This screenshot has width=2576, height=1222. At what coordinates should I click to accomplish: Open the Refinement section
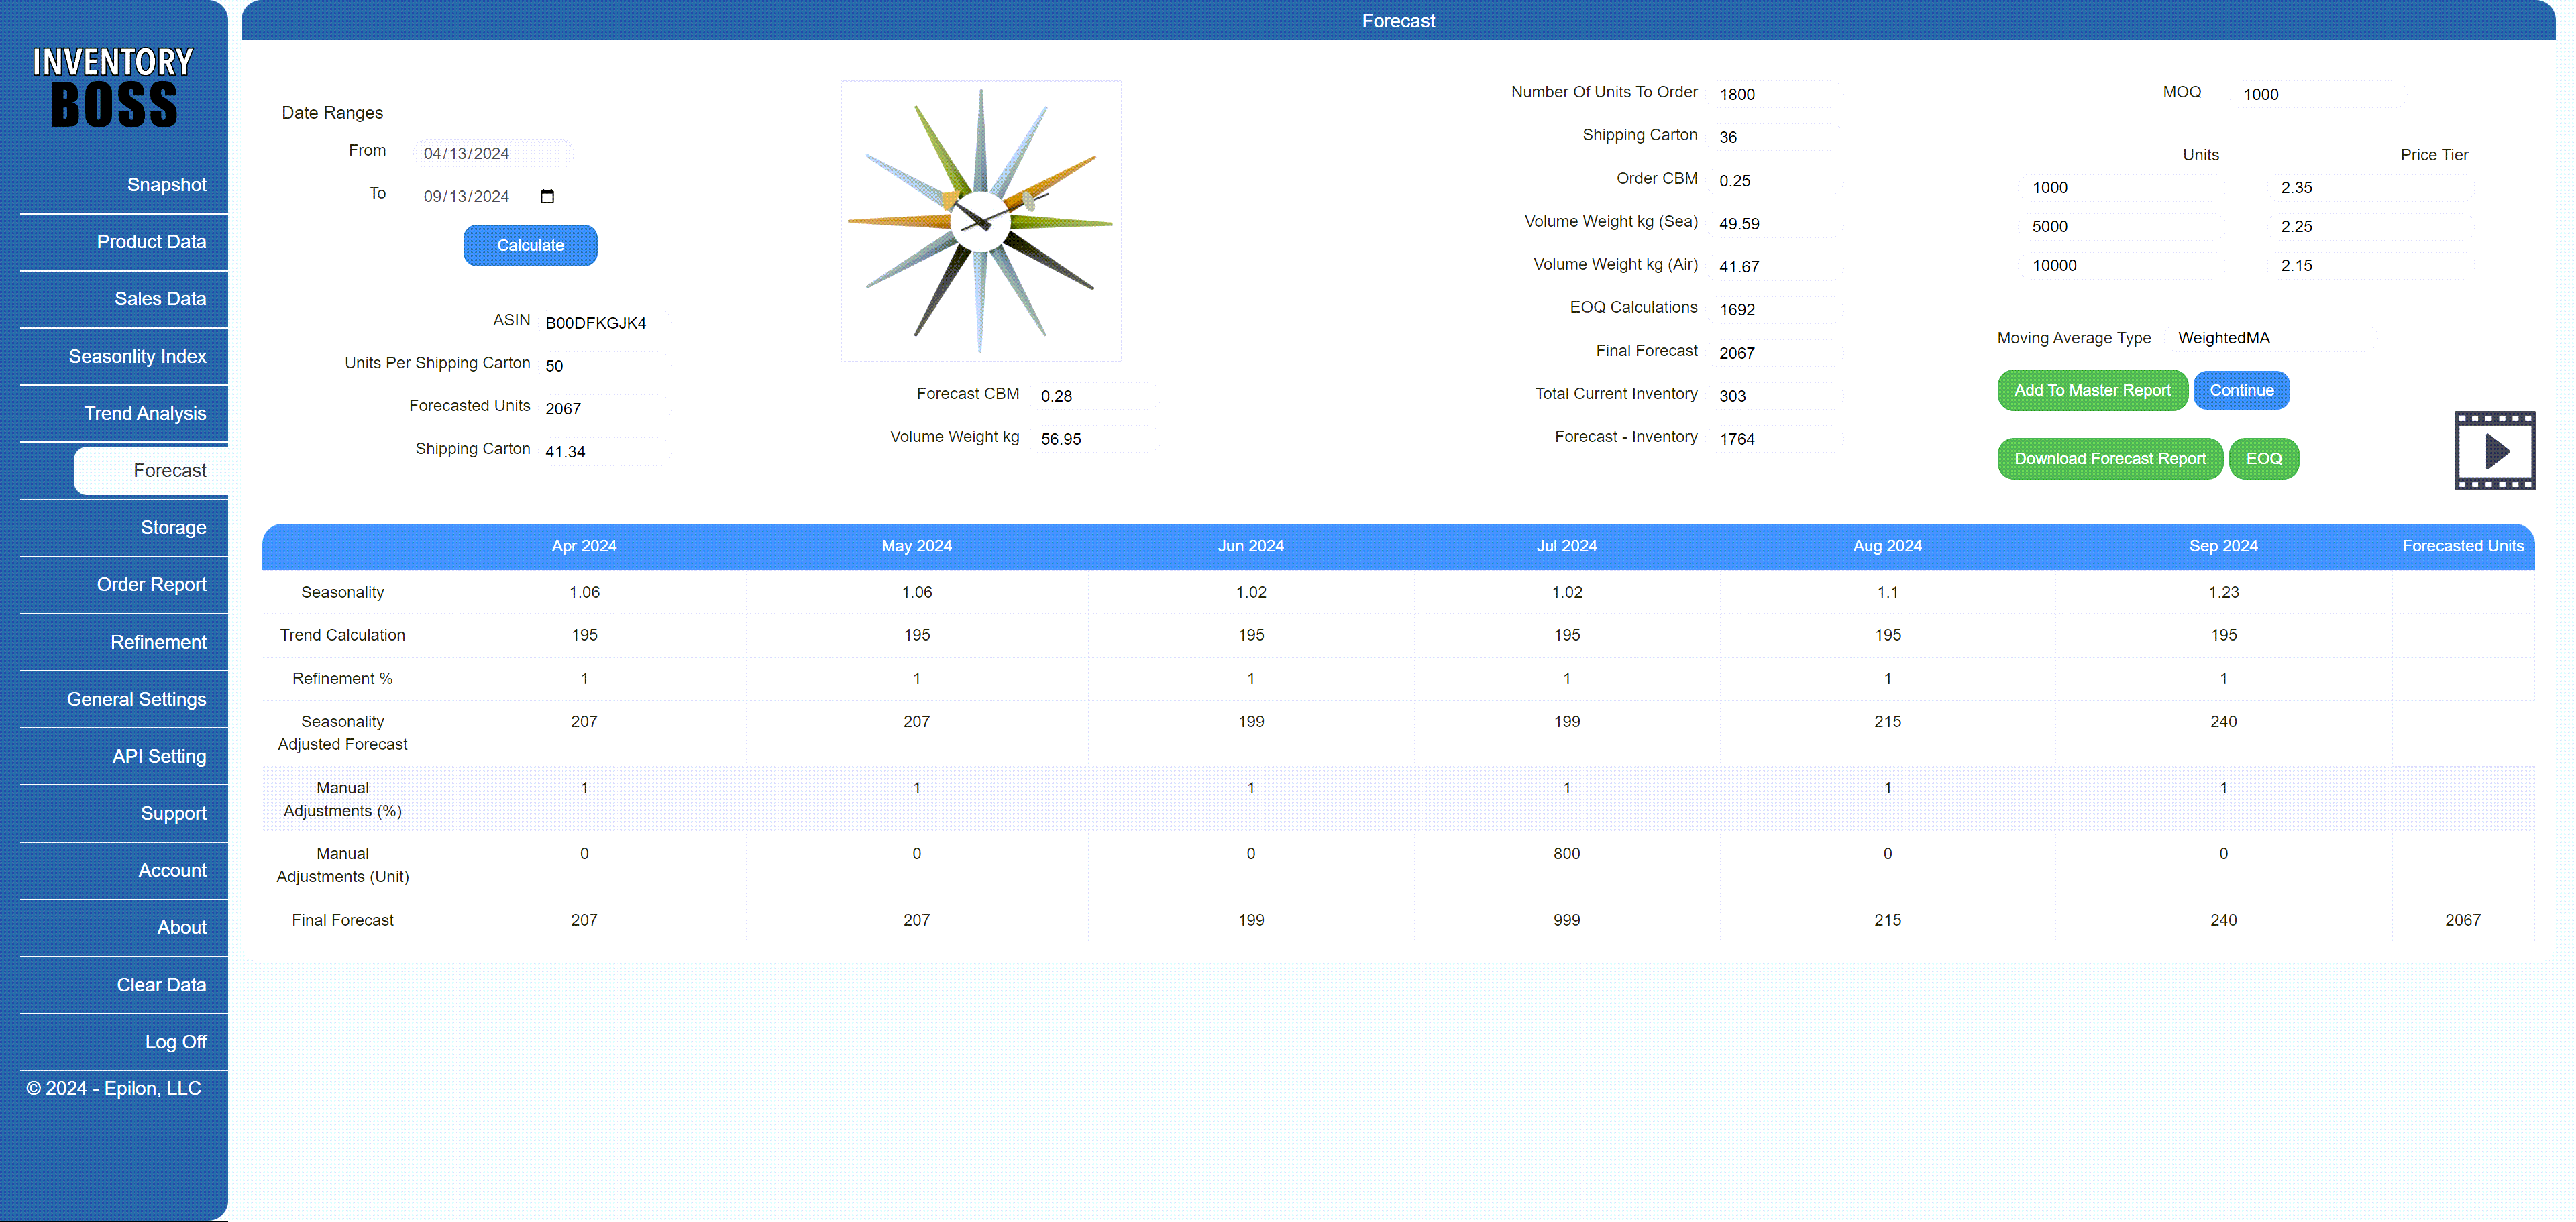pos(158,643)
